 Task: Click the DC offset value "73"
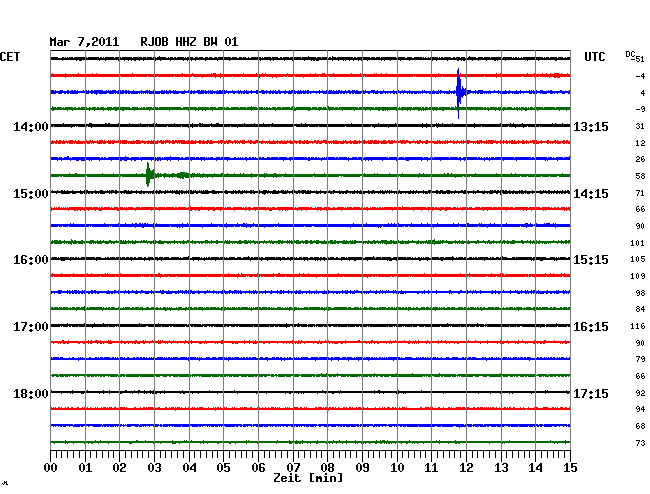pyautogui.click(x=640, y=443)
